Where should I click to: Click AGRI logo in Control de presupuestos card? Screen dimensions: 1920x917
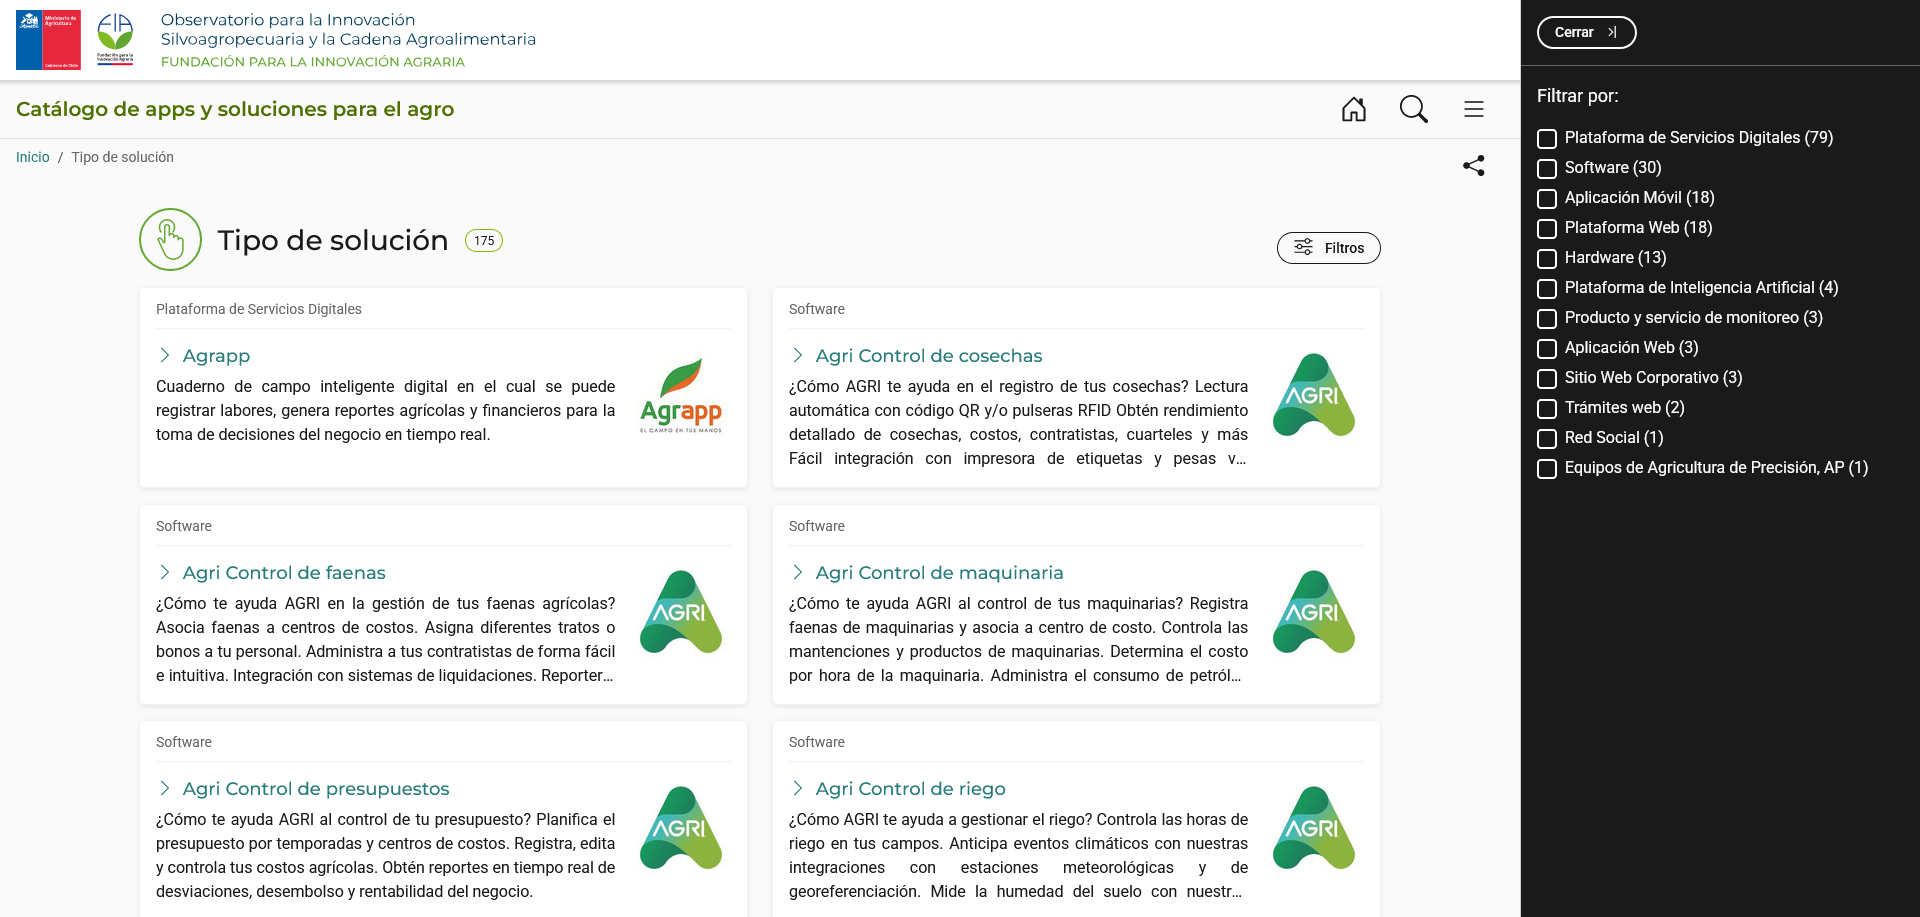coord(681,828)
